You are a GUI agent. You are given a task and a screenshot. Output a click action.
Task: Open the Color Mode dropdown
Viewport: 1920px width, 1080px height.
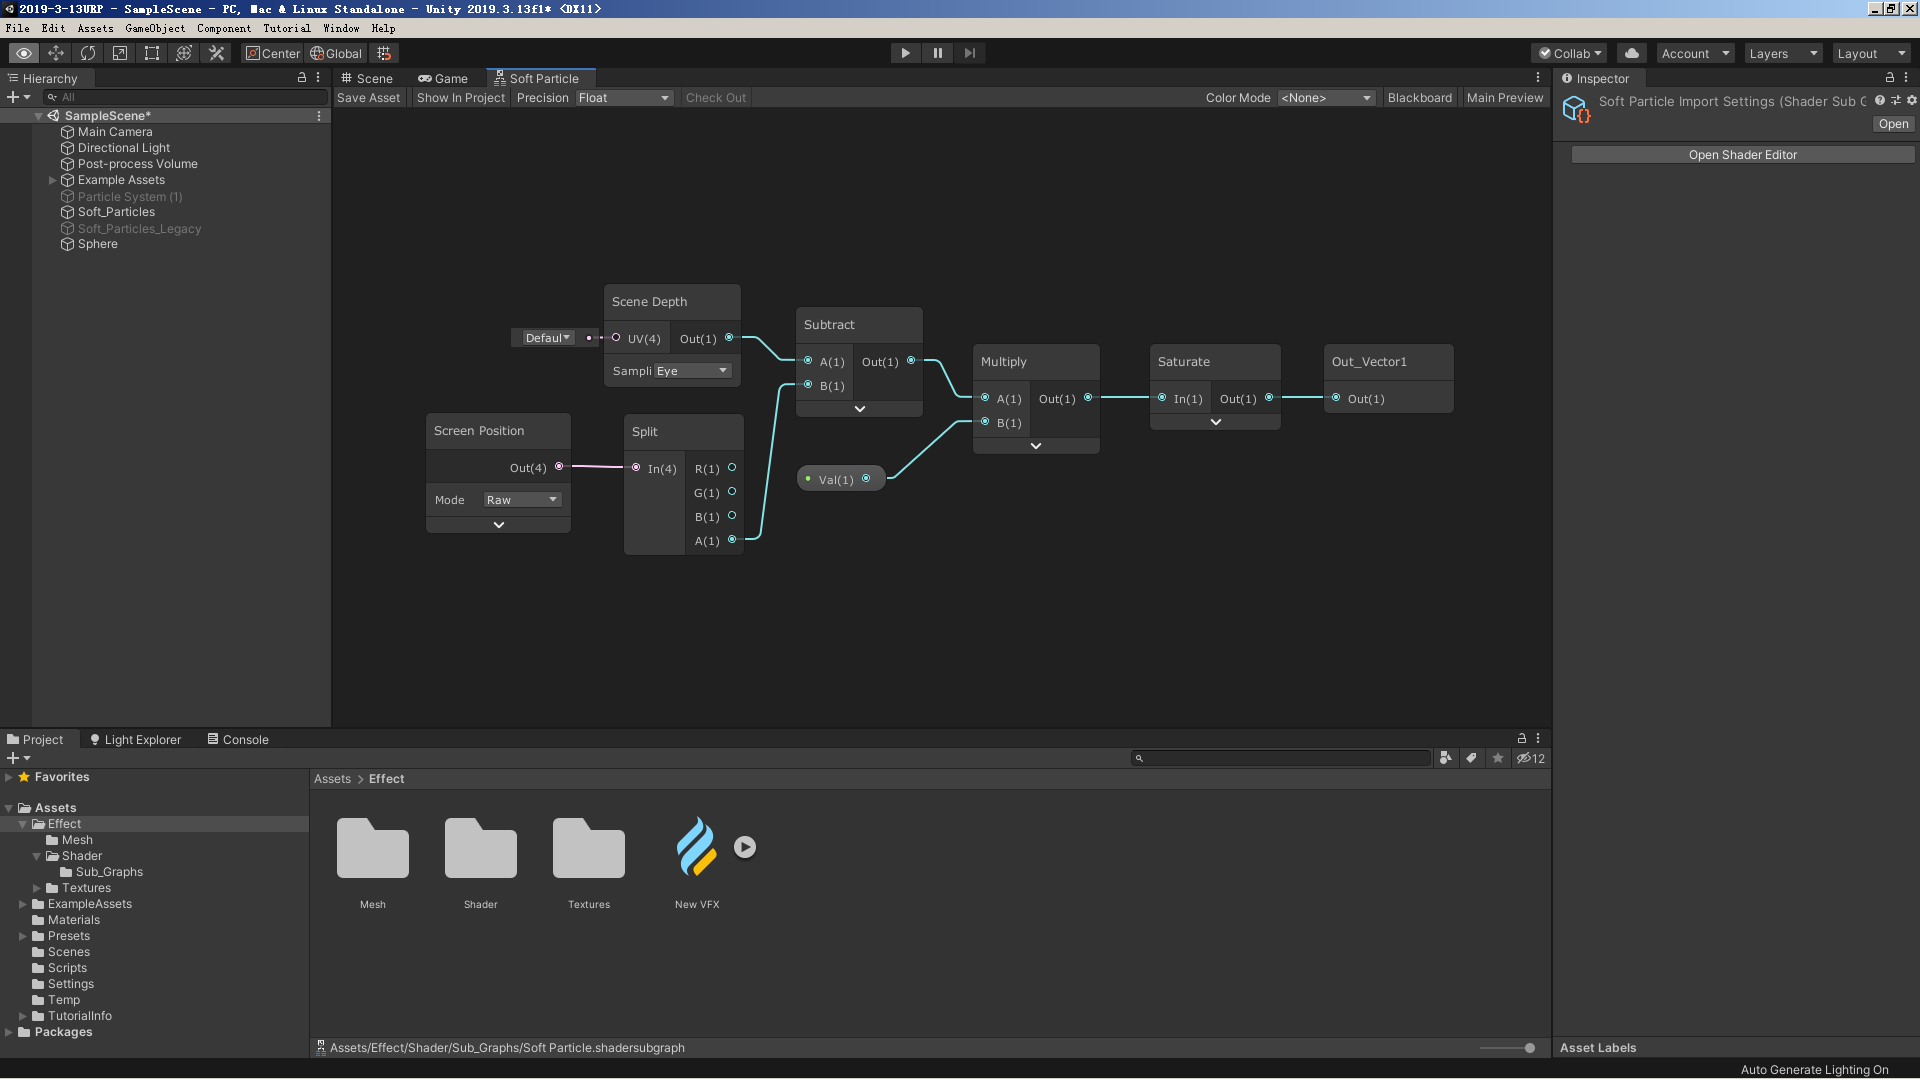pos(1326,97)
